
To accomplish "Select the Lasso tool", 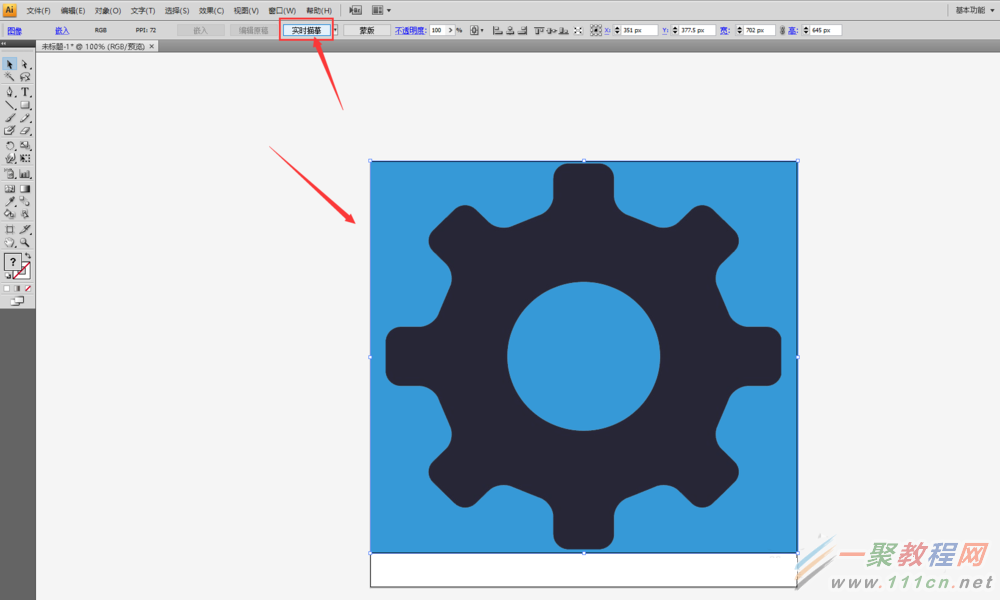I will pyautogui.click(x=25, y=77).
